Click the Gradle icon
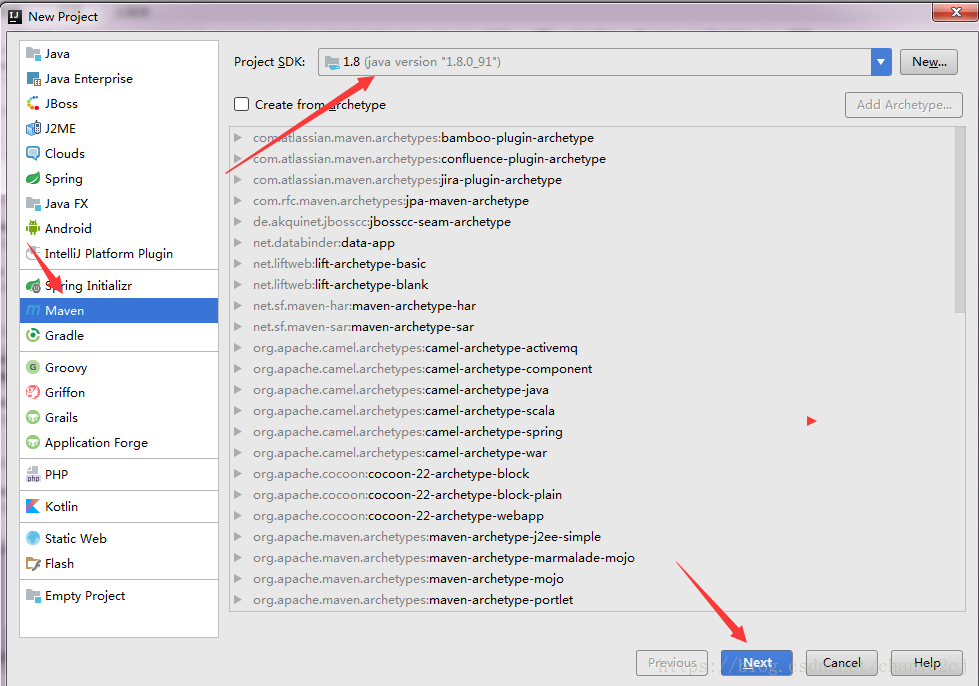Image resolution: width=979 pixels, height=686 pixels. [33, 336]
